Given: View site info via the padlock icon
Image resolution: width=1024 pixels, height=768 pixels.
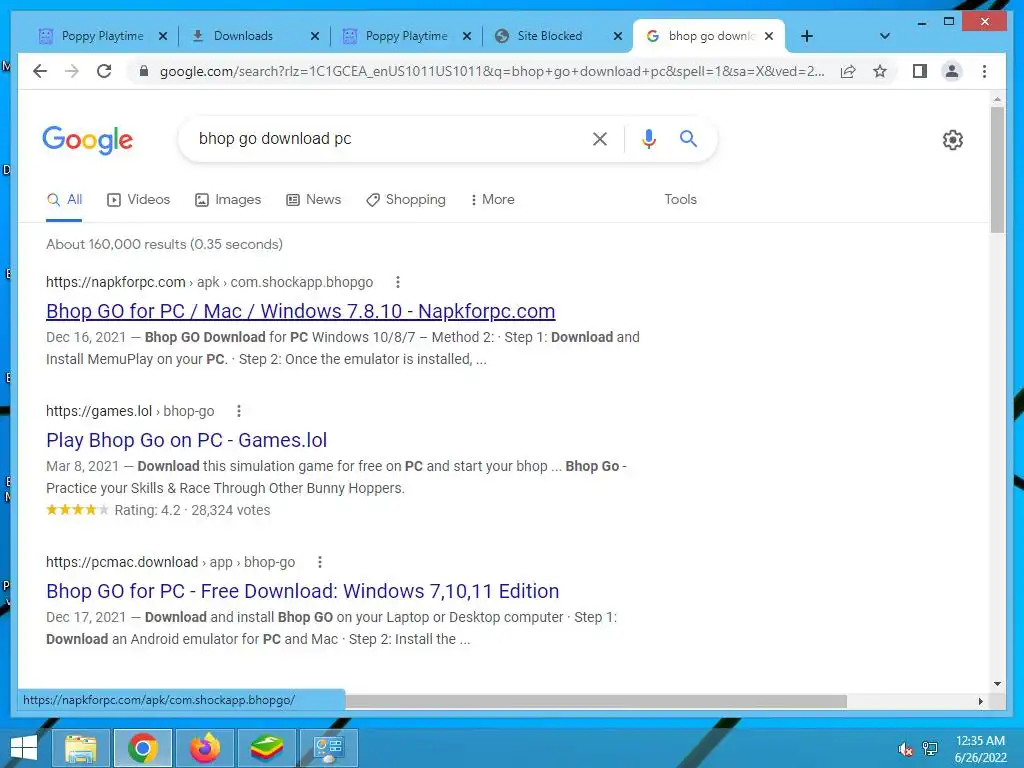Looking at the screenshot, I should [x=144, y=71].
